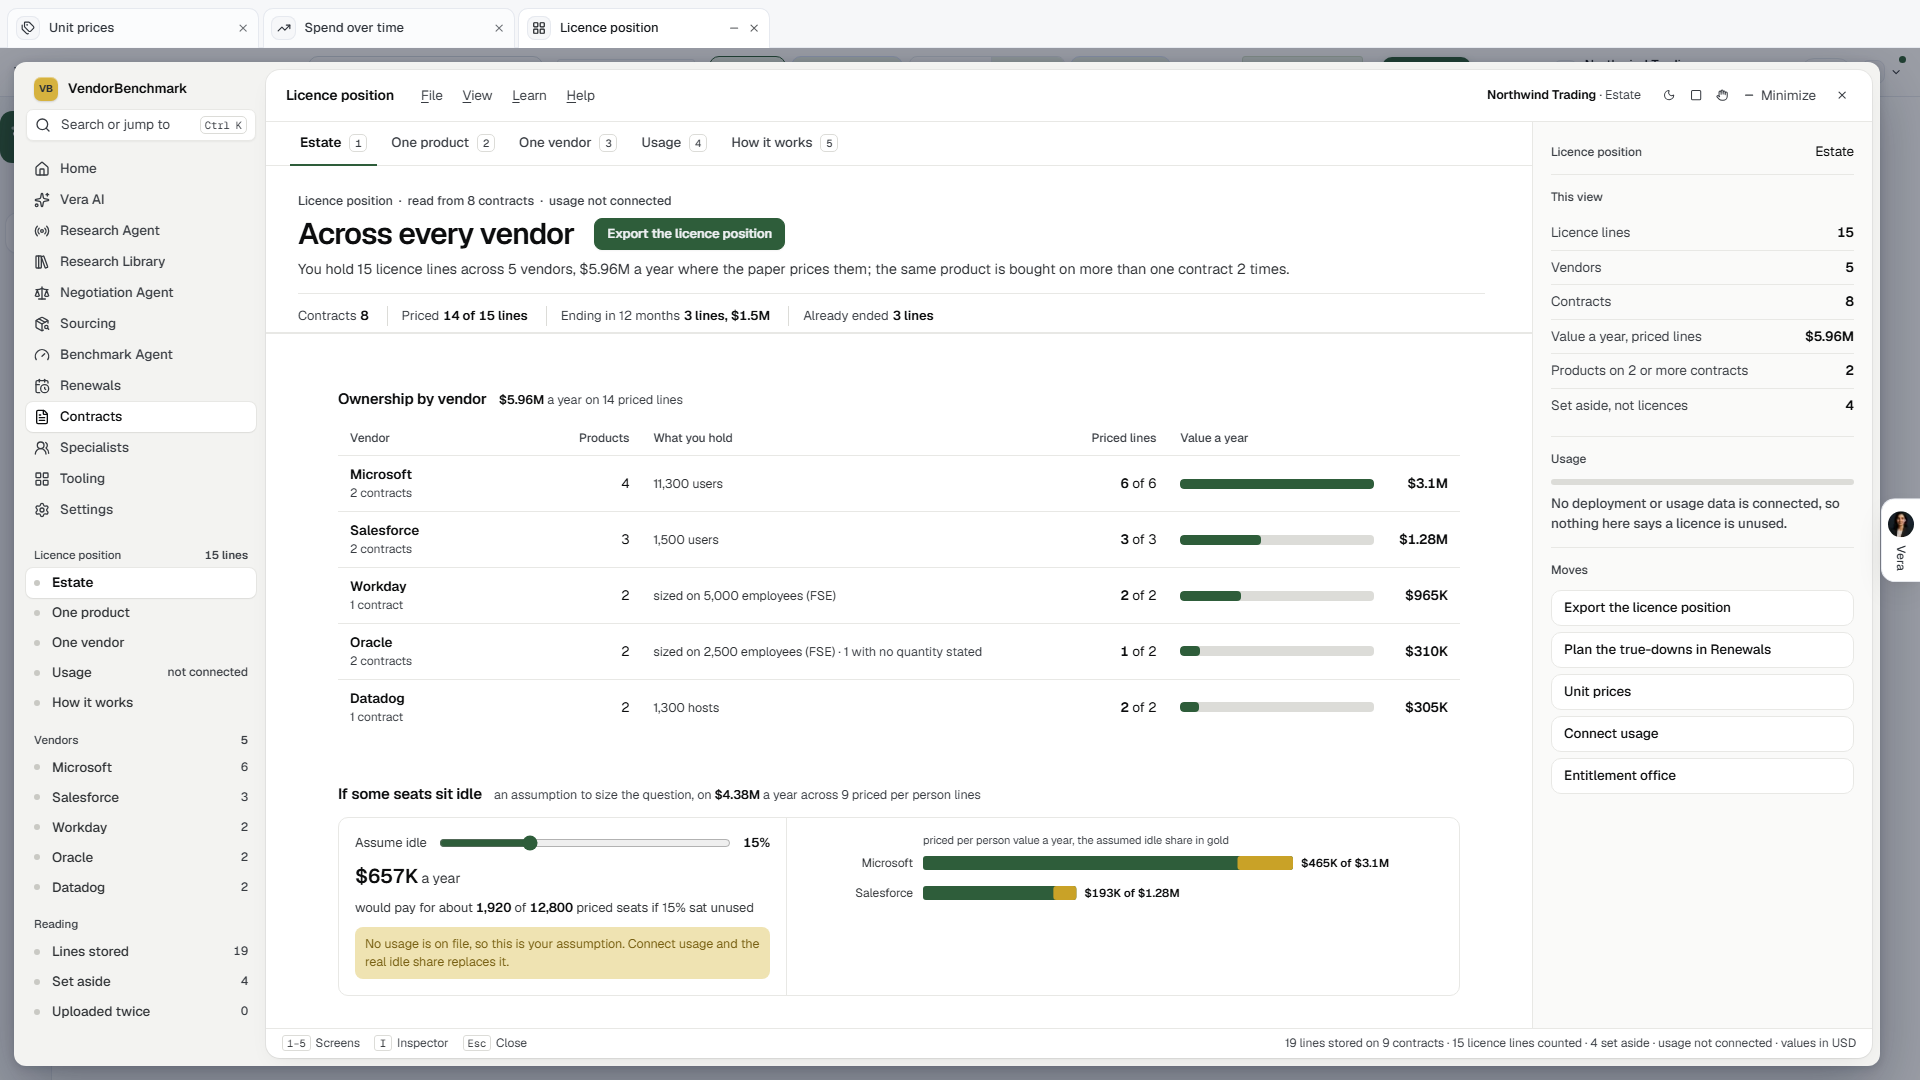This screenshot has height=1080, width=1920.
Task: Minimize the Licence position tab with dash
Action: coord(734,28)
